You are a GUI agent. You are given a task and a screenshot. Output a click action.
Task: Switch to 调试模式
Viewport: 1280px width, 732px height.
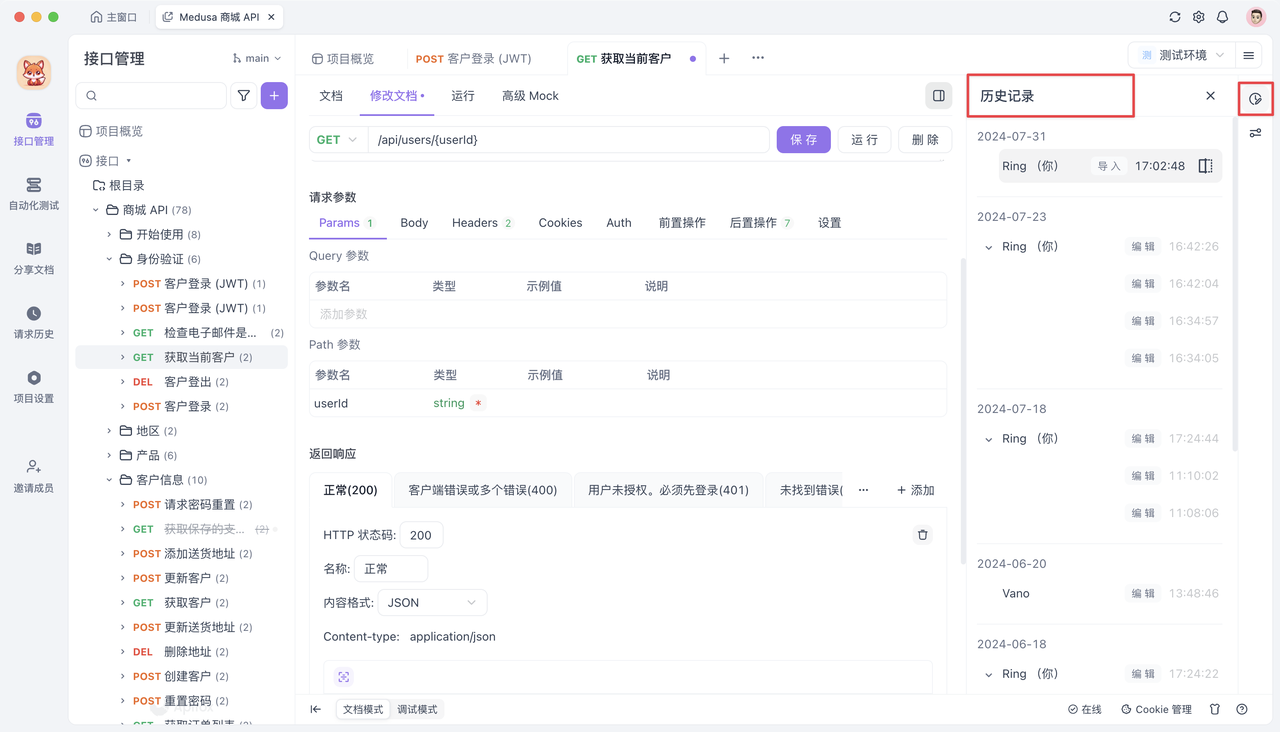pos(417,709)
